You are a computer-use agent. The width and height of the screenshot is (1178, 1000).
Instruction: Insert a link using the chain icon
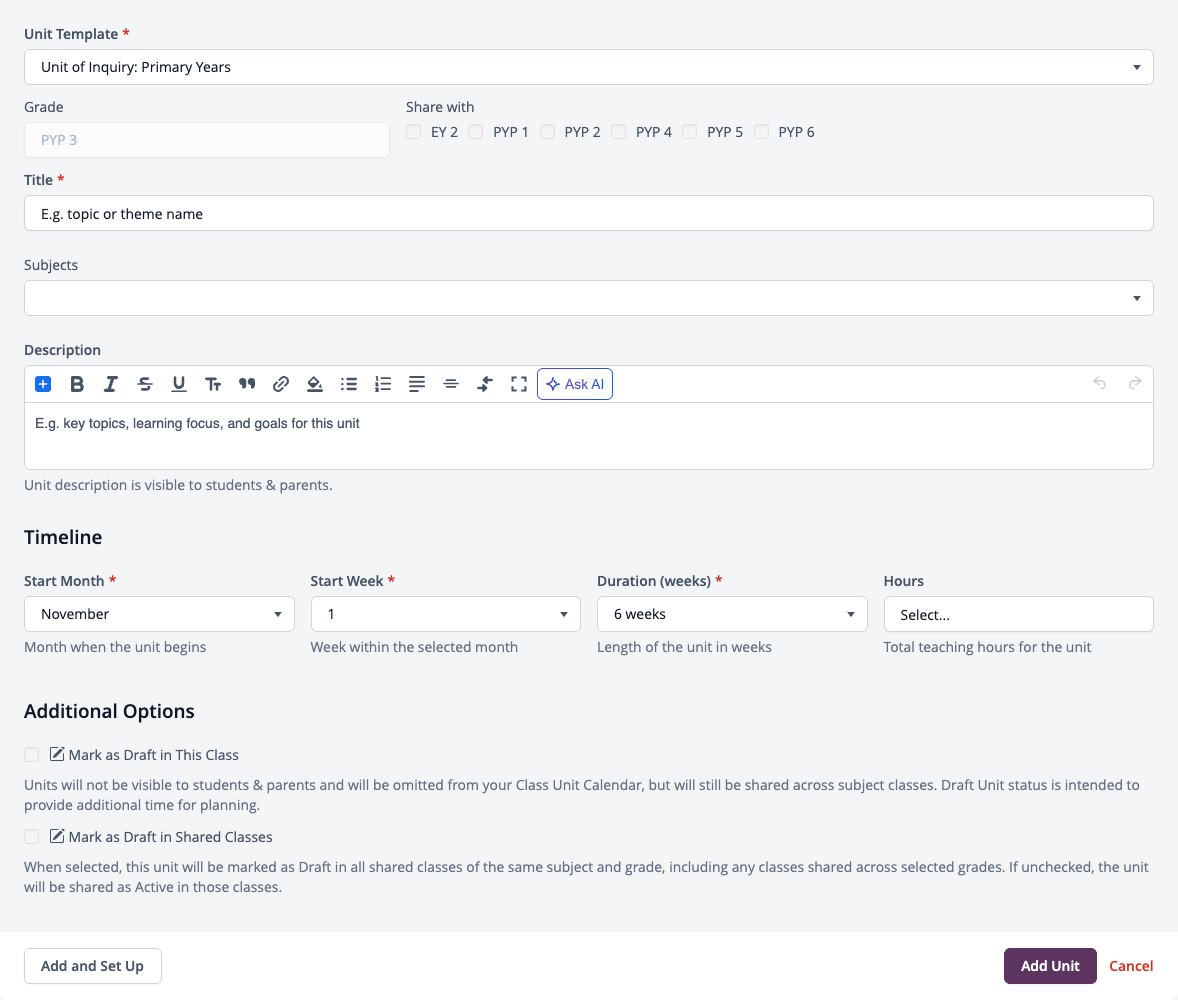point(281,384)
